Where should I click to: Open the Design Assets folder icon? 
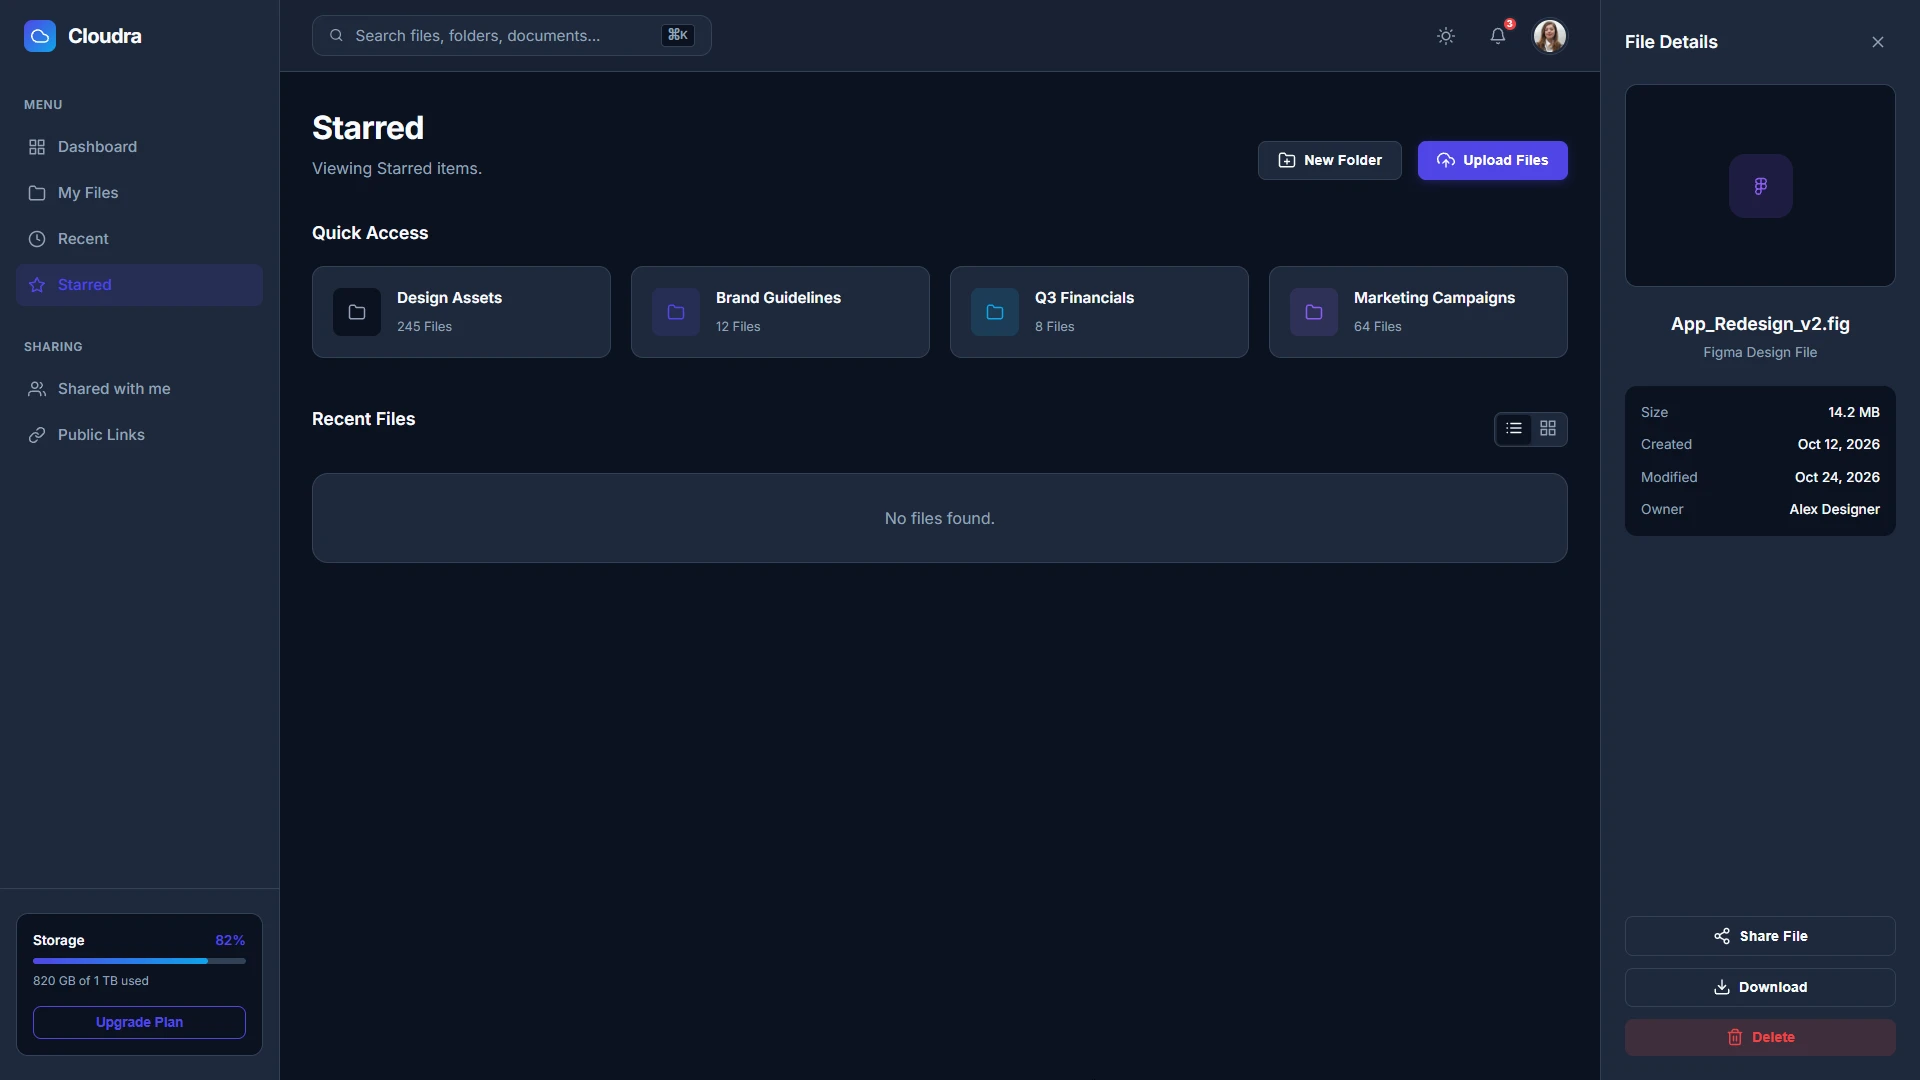point(357,312)
